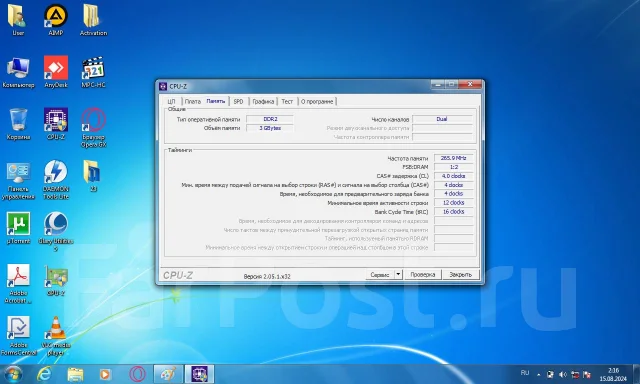Image resolution: width=640 pixels, height=384 pixels.
Task: Open Internet Explorer from the taskbar
Action: [x=44, y=374]
